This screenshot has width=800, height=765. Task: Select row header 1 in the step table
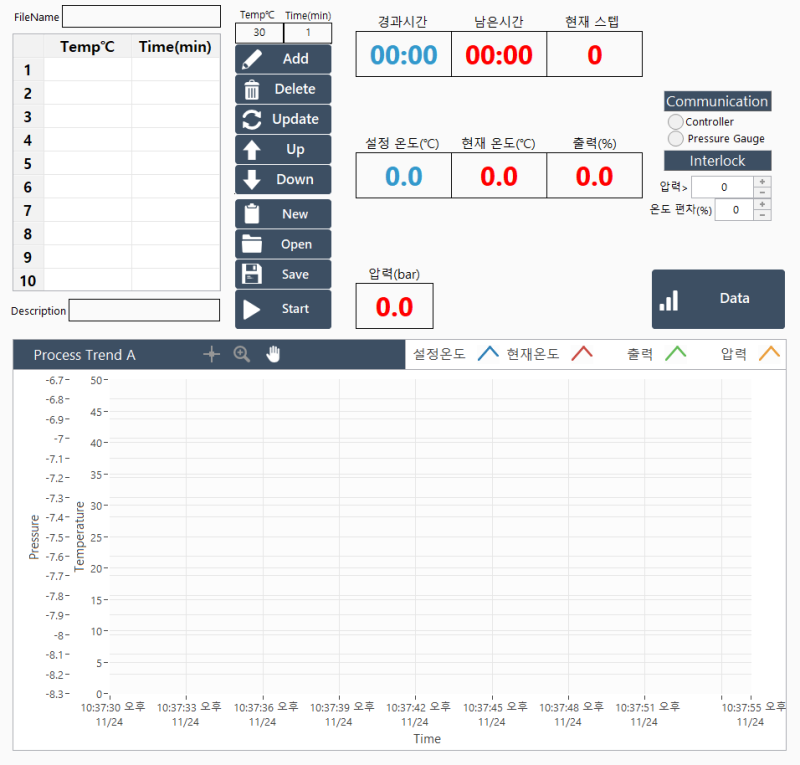(28, 70)
